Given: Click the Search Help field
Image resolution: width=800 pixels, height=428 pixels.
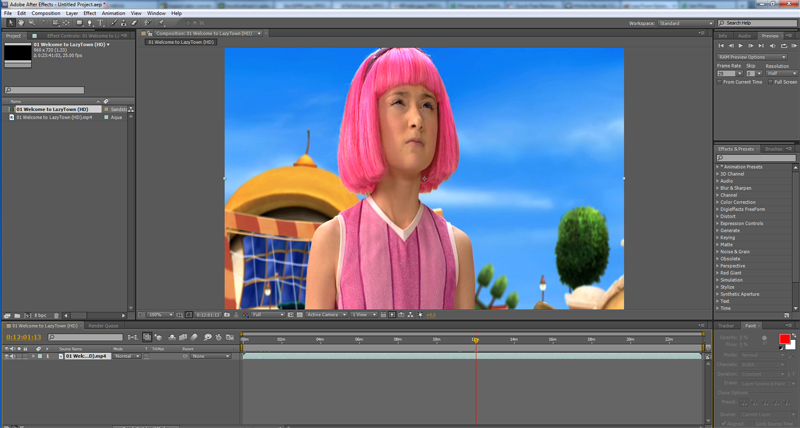Looking at the screenshot, I should (757, 23).
